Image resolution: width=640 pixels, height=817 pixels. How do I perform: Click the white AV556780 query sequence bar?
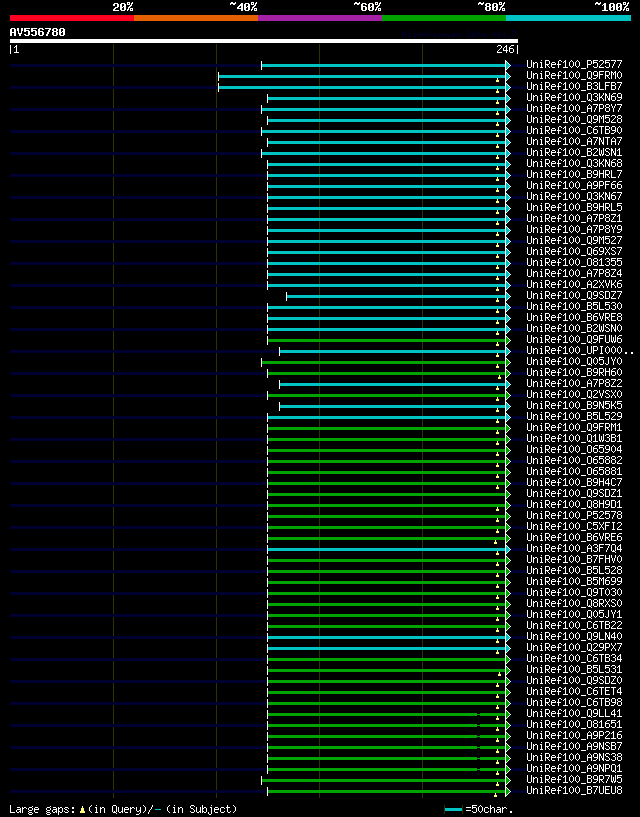click(264, 41)
